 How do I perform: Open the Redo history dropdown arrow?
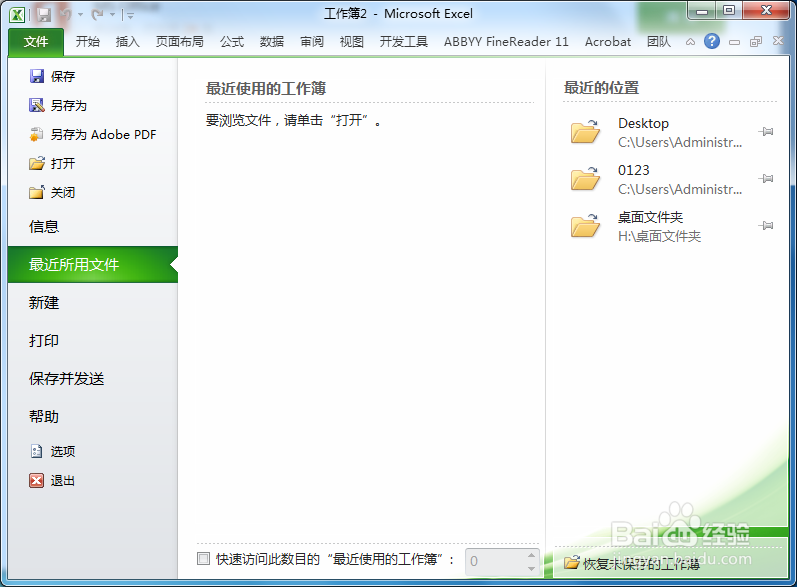click(x=112, y=15)
